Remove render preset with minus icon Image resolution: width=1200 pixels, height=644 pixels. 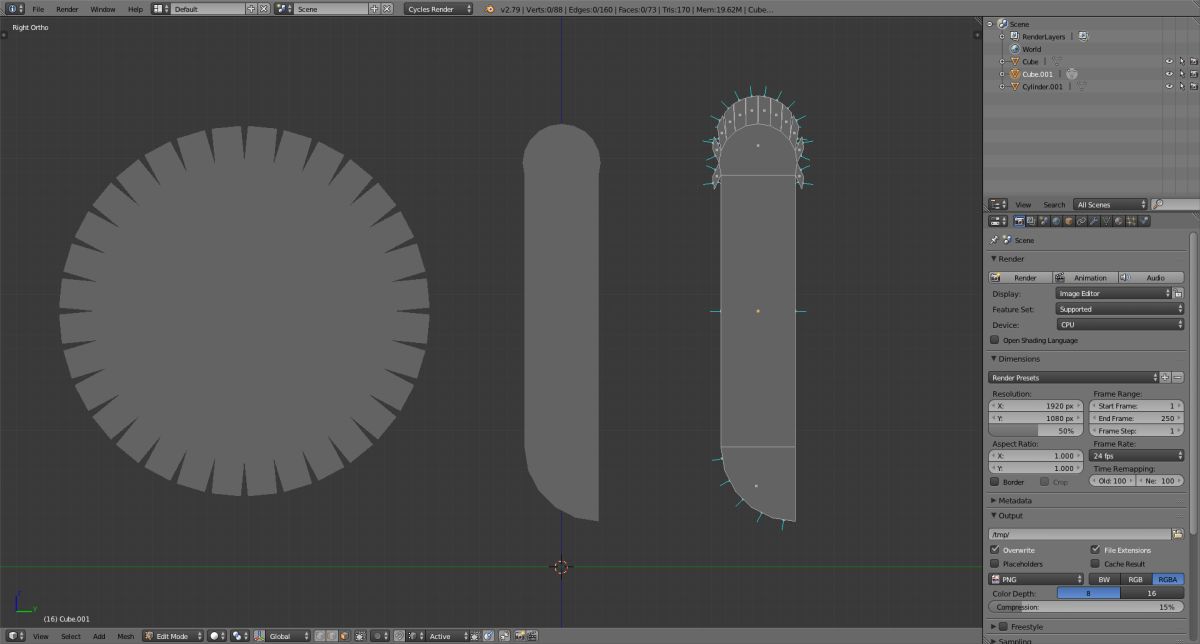click(x=1178, y=378)
